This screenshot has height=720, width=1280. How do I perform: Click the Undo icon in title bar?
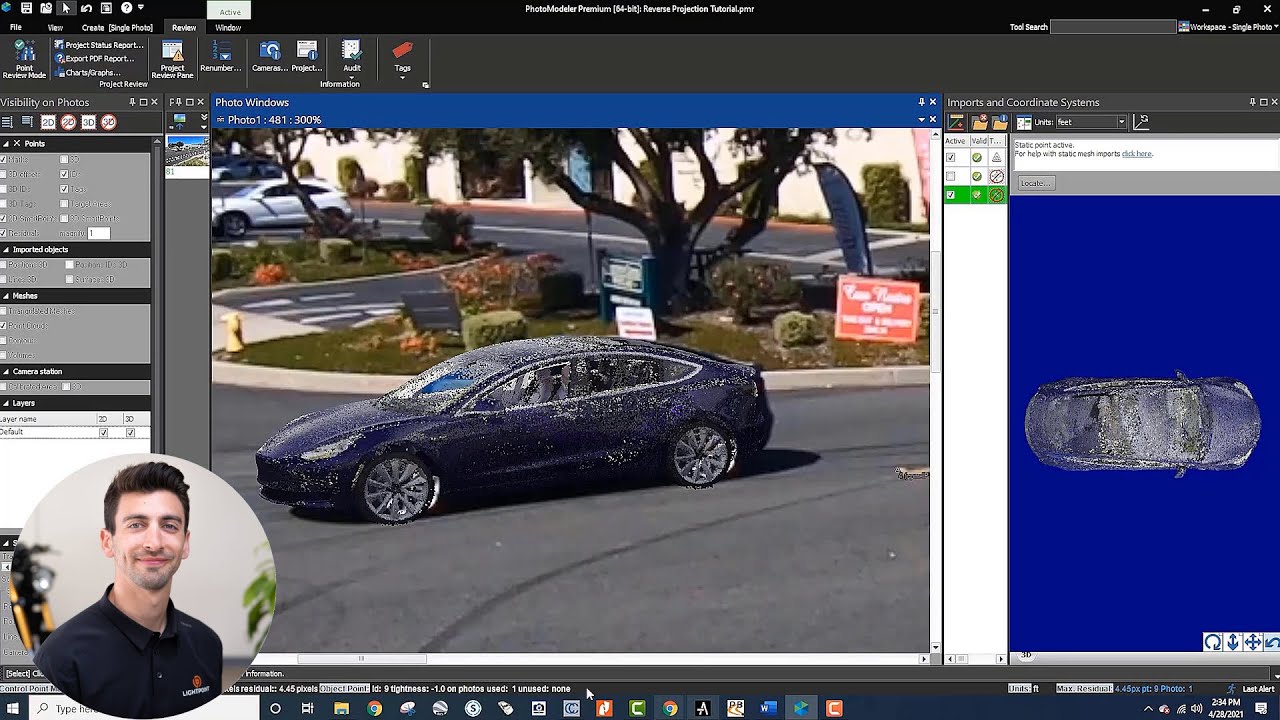(86, 8)
